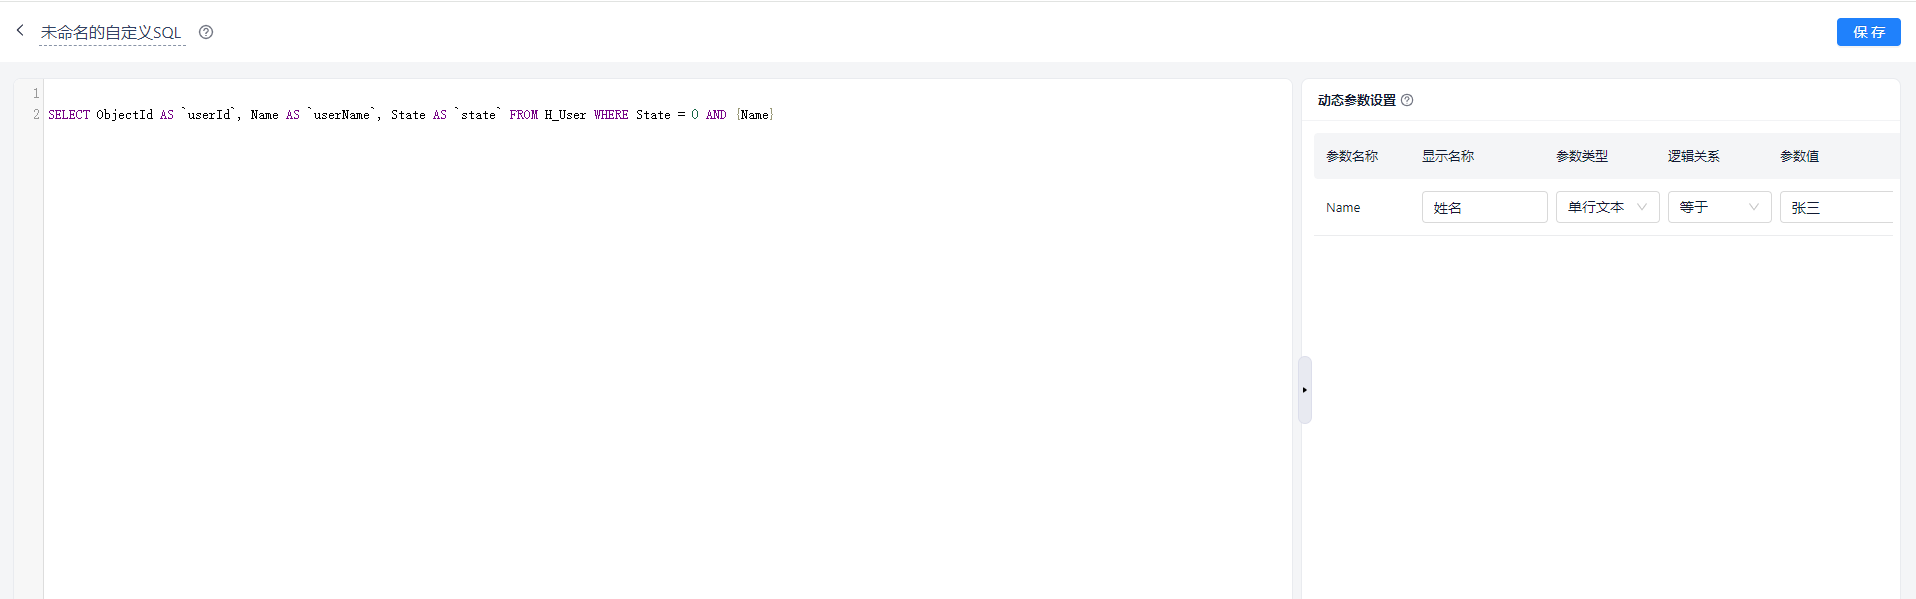
Task: Click the back arrow icon
Action: point(20,31)
